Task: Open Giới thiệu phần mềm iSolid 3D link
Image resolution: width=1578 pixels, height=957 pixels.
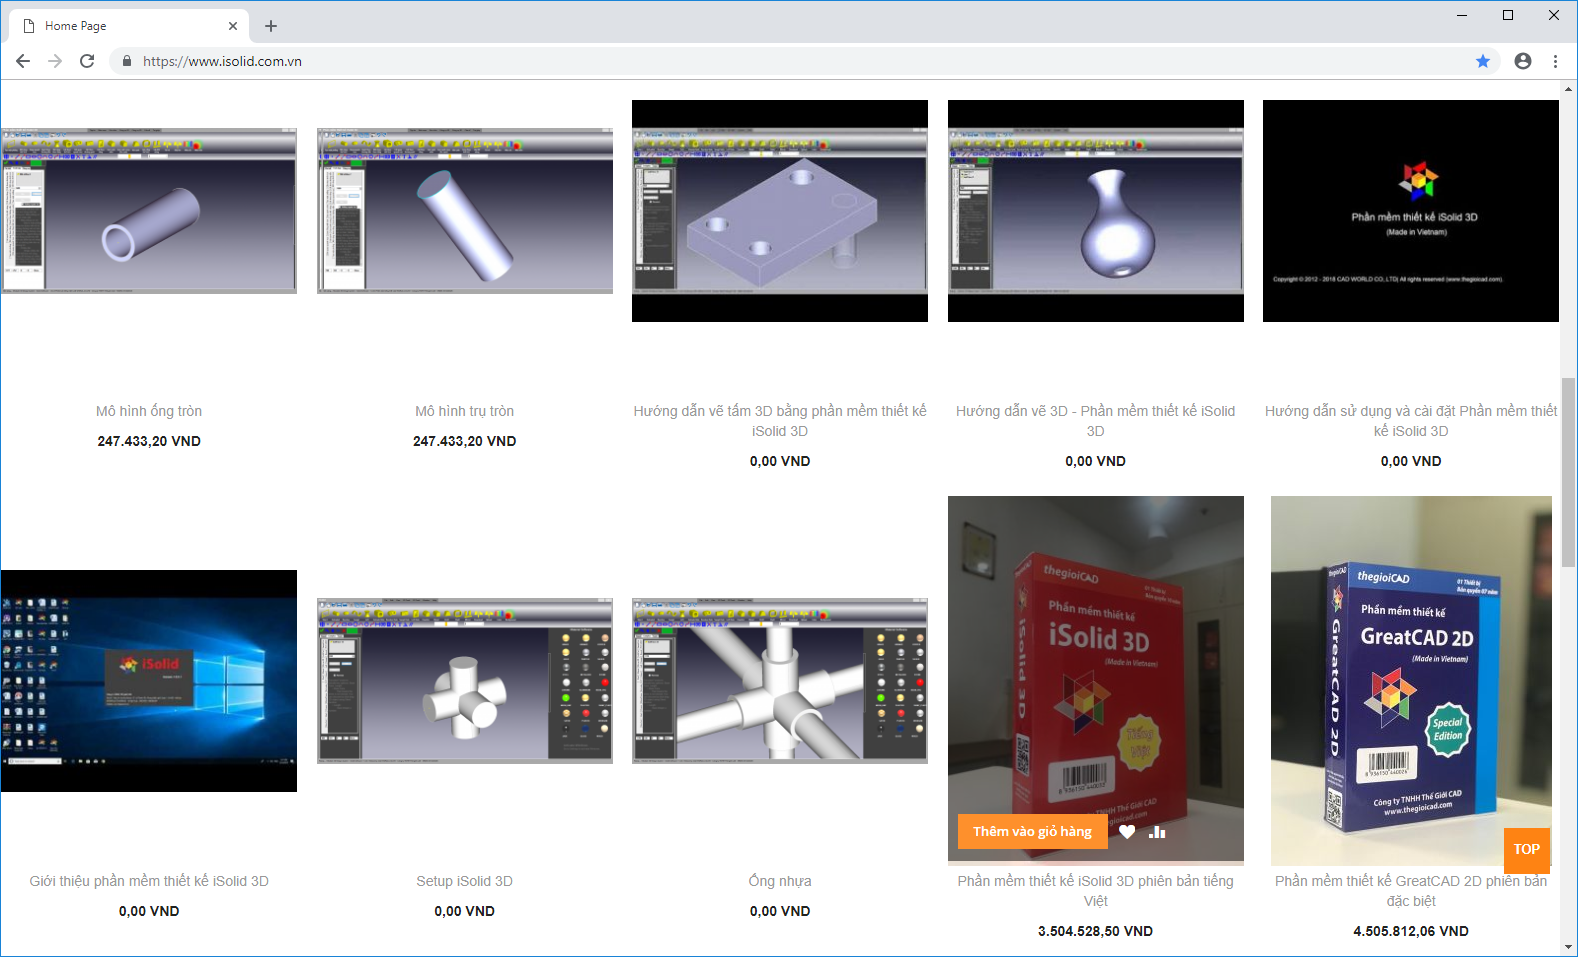Action: click(149, 881)
